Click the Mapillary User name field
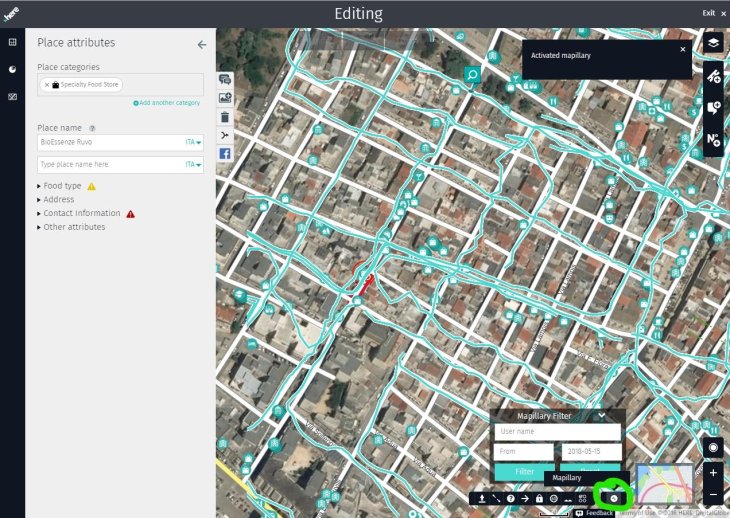730x518 pixels. pyautogui.click(x=557, y=431)
